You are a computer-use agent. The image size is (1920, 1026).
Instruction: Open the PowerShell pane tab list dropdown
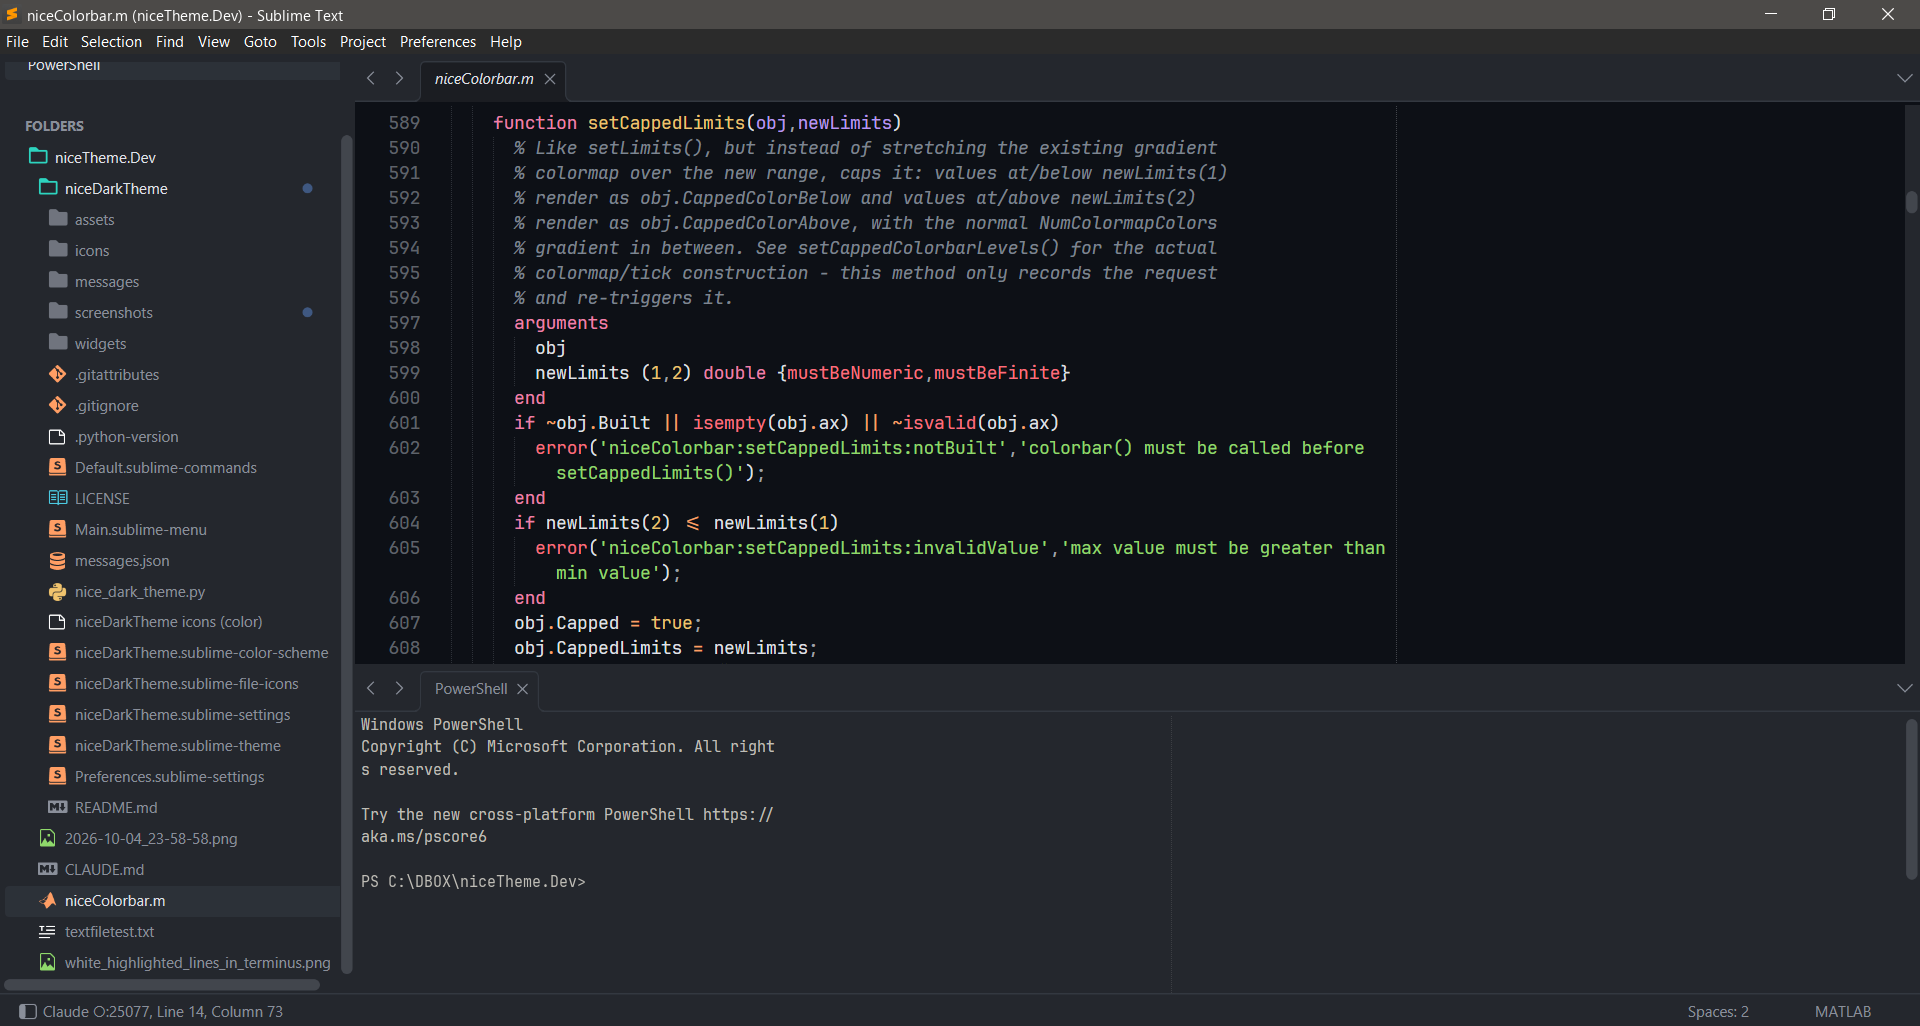(x=1904, y=688)
